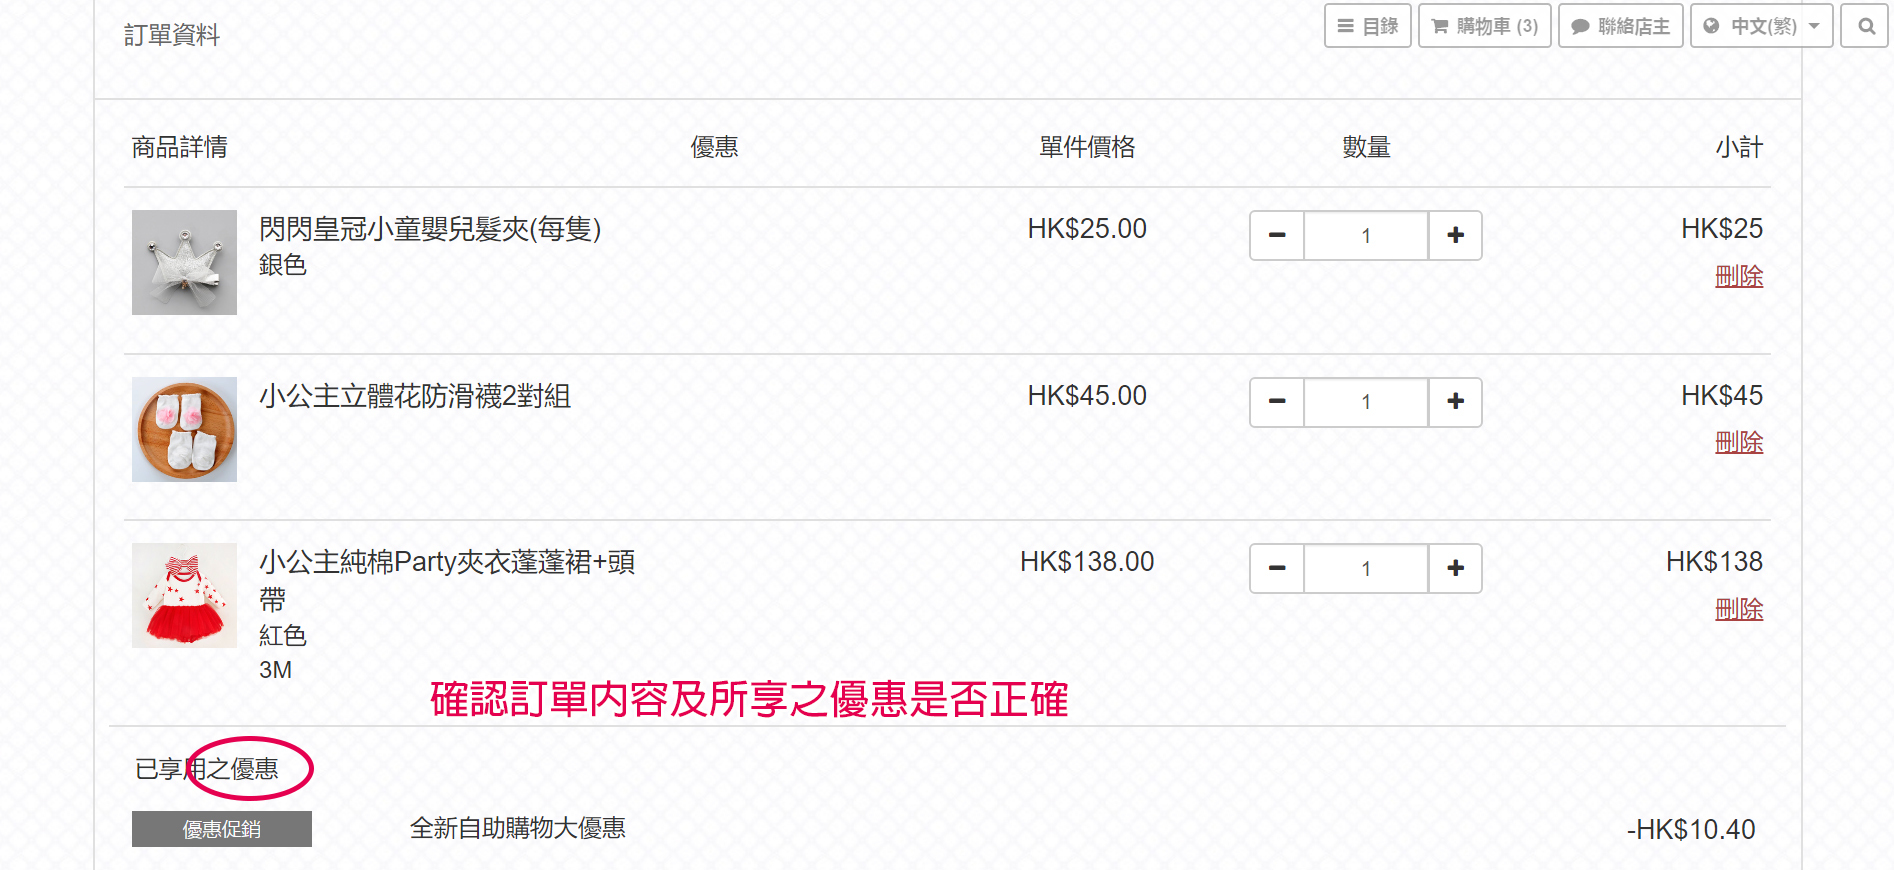Increase quantity of the Party tutu dress
Viewport: 1894px width, 870px height.
pyautogui.click(x=1455, y=568)
